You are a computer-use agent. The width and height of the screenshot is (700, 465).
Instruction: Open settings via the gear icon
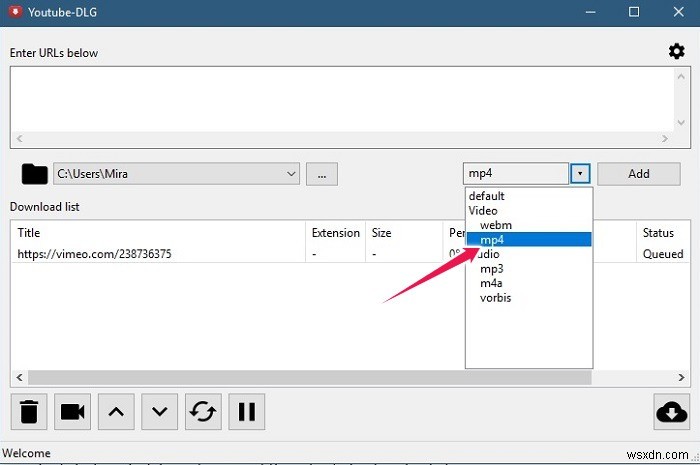[x=676, y=52]
